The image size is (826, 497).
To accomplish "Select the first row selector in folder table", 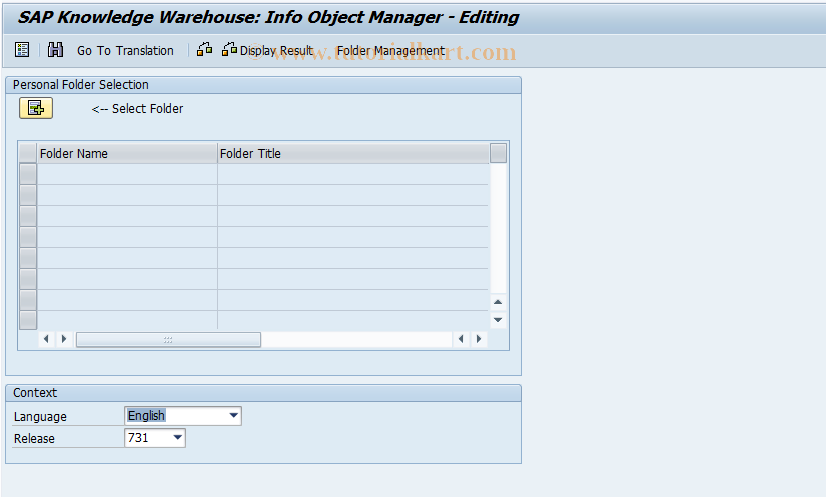I will coord(28,174).
